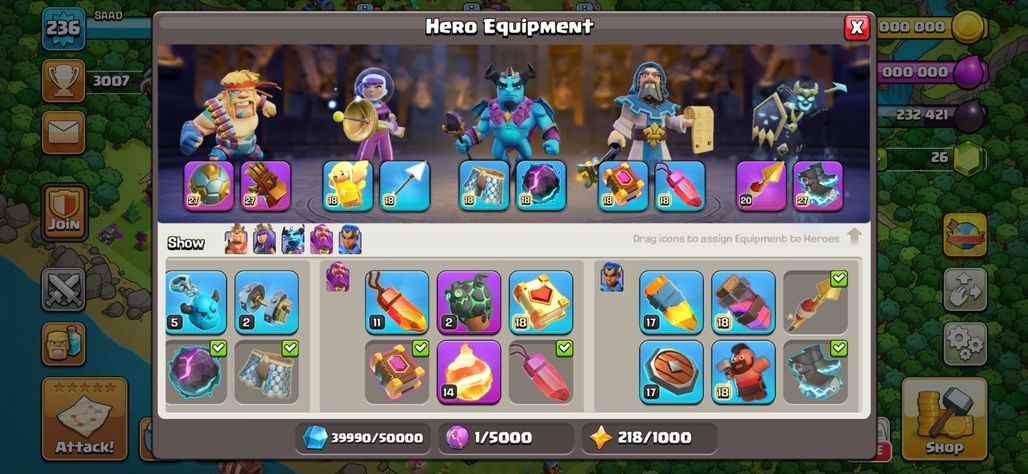Click the Shiny Ore 39990/50000 counter
This screenshot has height=474, width=1028.
coord(363,438)
